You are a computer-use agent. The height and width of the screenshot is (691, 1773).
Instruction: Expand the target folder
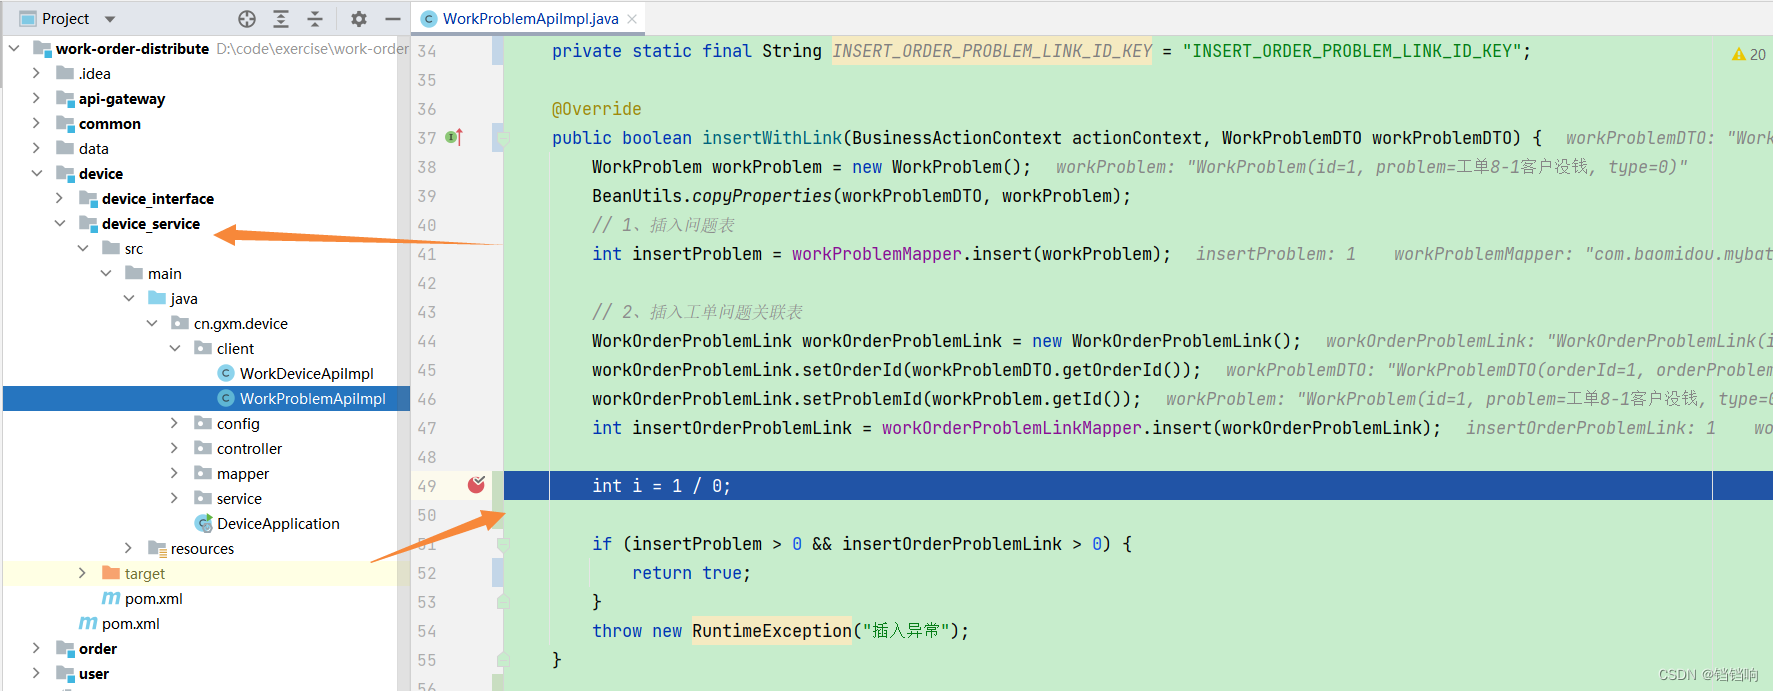(x=82, y=573)
